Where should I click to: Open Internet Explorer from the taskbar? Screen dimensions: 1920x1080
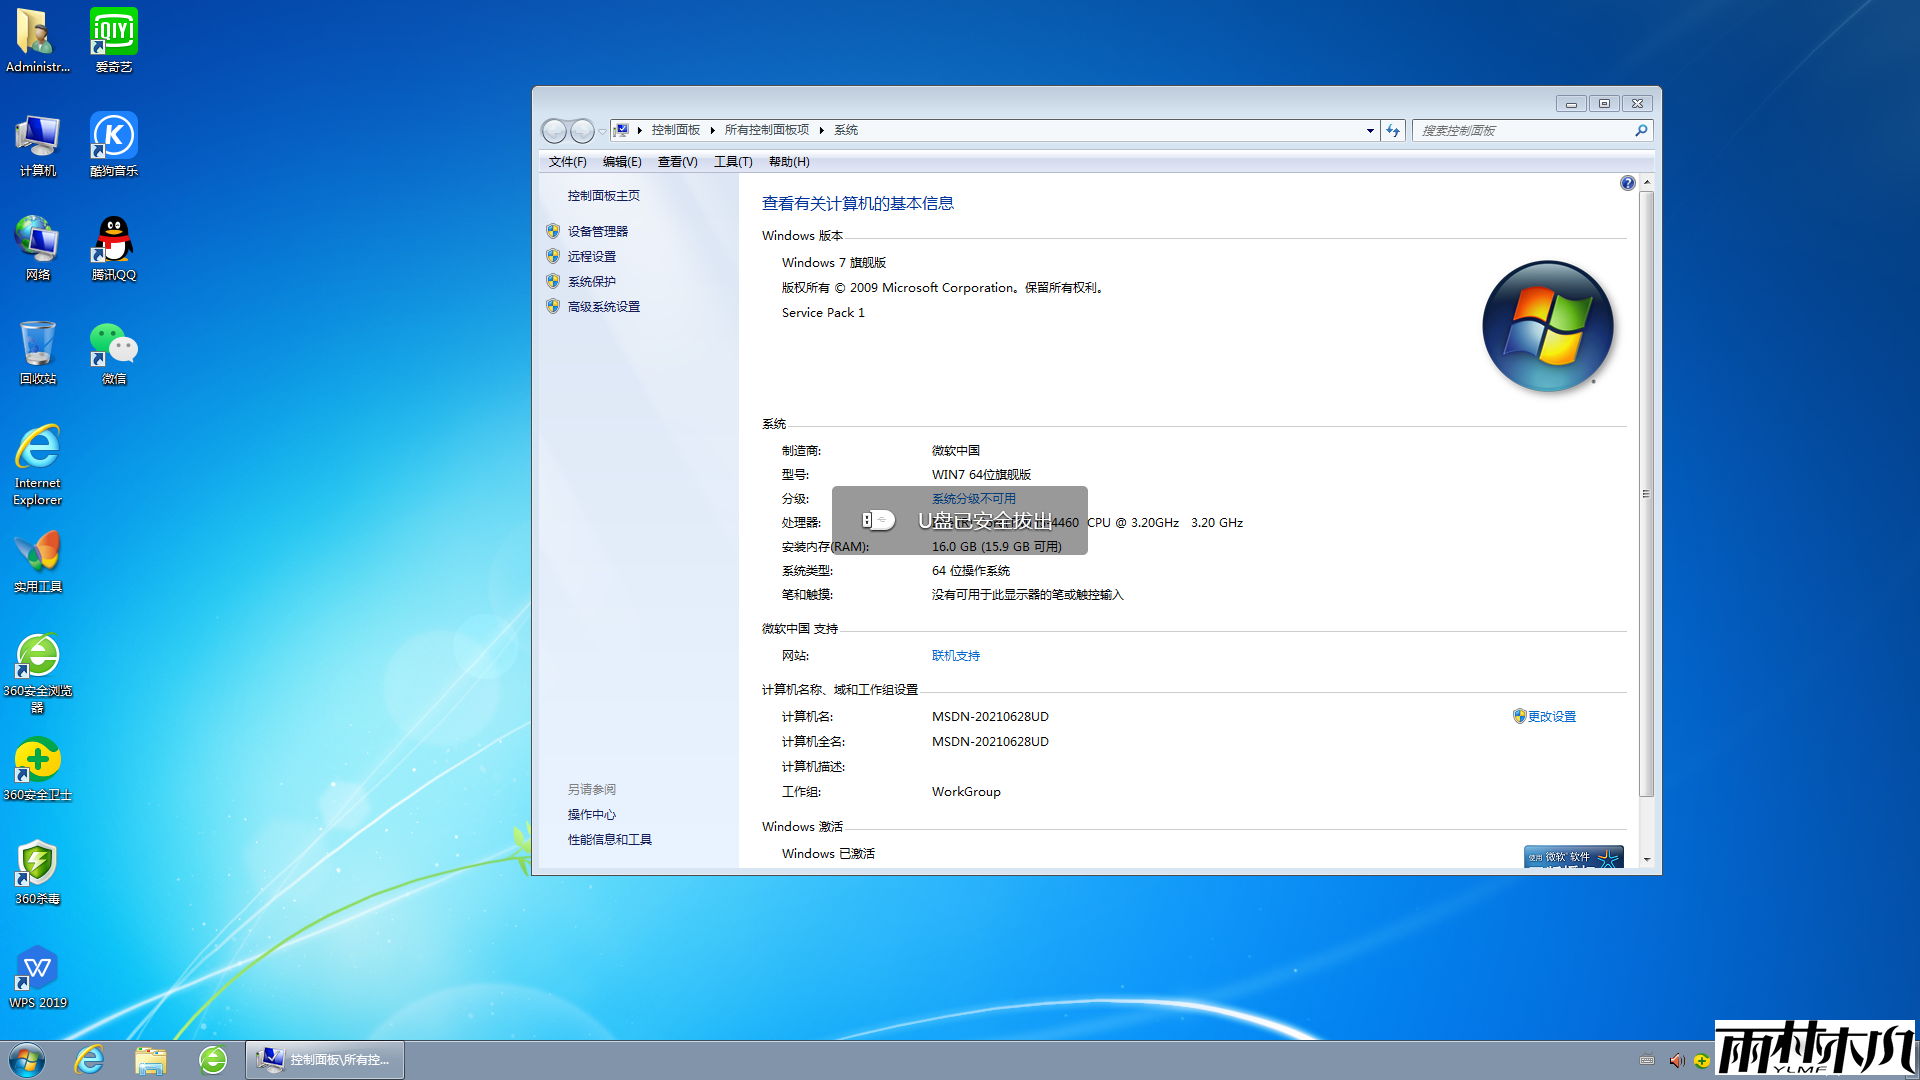coord(89,1059)
